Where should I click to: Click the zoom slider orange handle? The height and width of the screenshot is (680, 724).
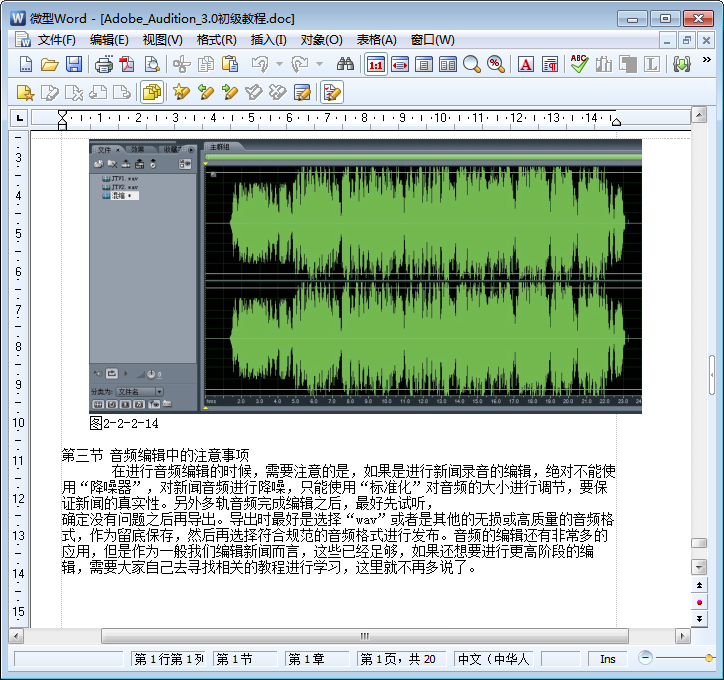(x=710, y=658)
